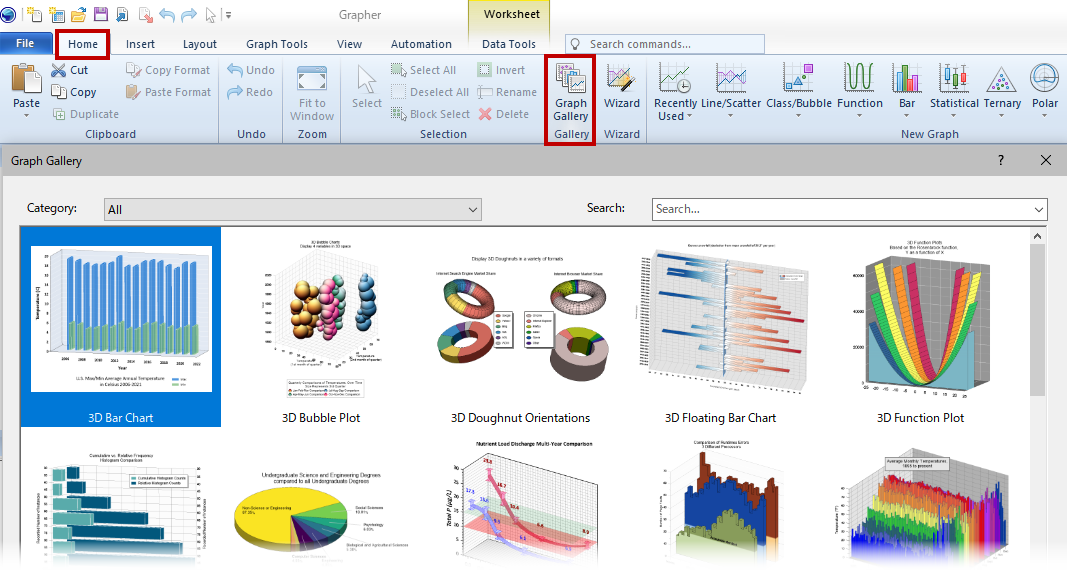Click the Grapher application globe icon
This screenshot has width=1067, height=577.
coord(9,14)
